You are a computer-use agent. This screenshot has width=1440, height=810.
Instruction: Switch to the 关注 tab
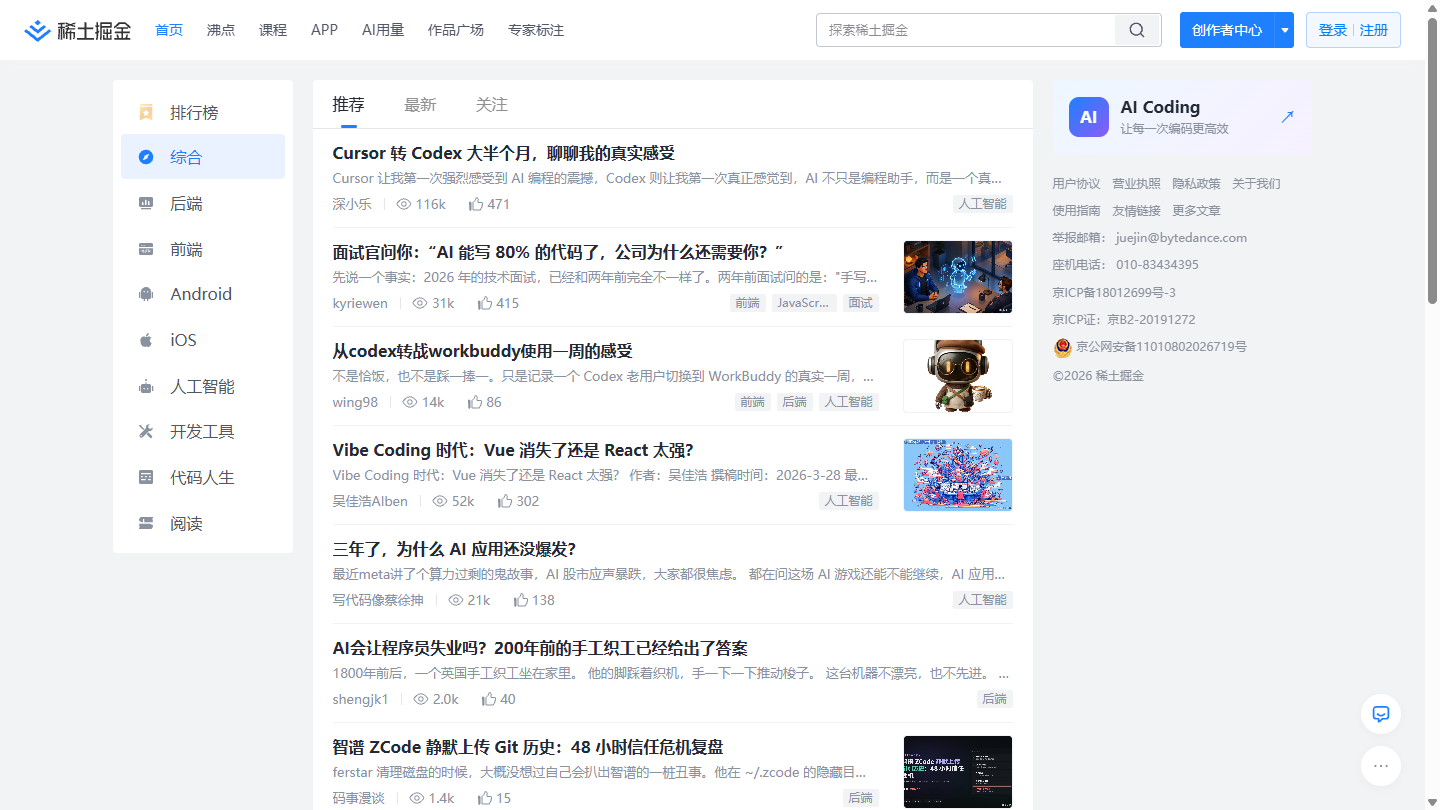[492, 104]
